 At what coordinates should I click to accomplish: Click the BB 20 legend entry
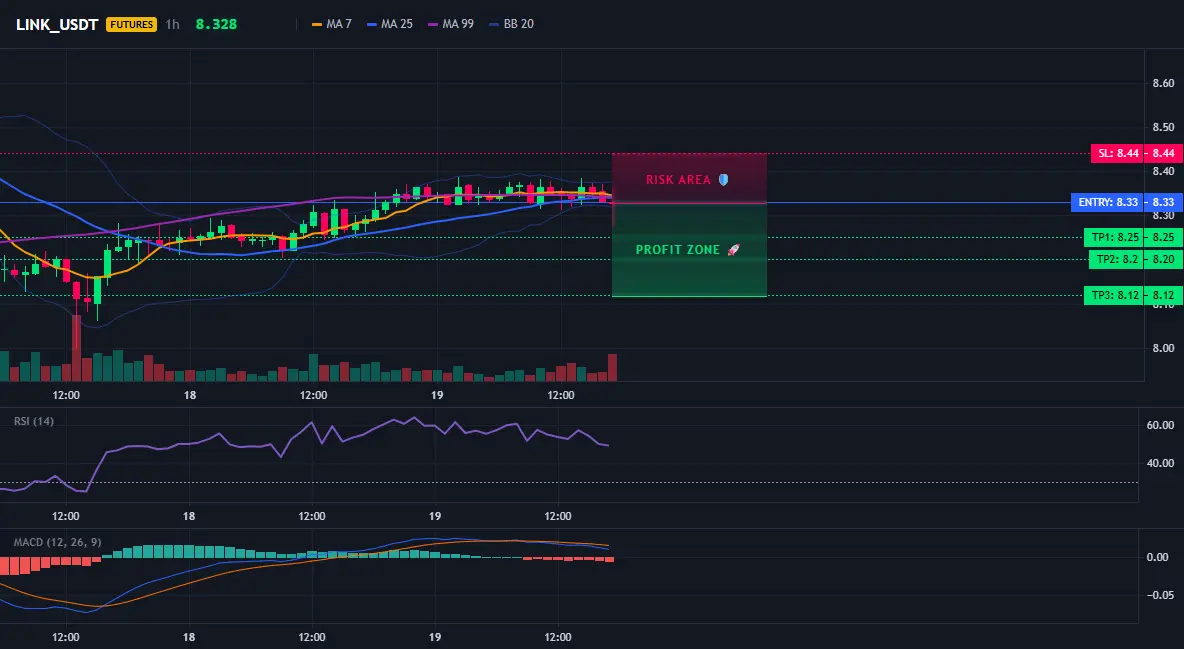(511, 24)
